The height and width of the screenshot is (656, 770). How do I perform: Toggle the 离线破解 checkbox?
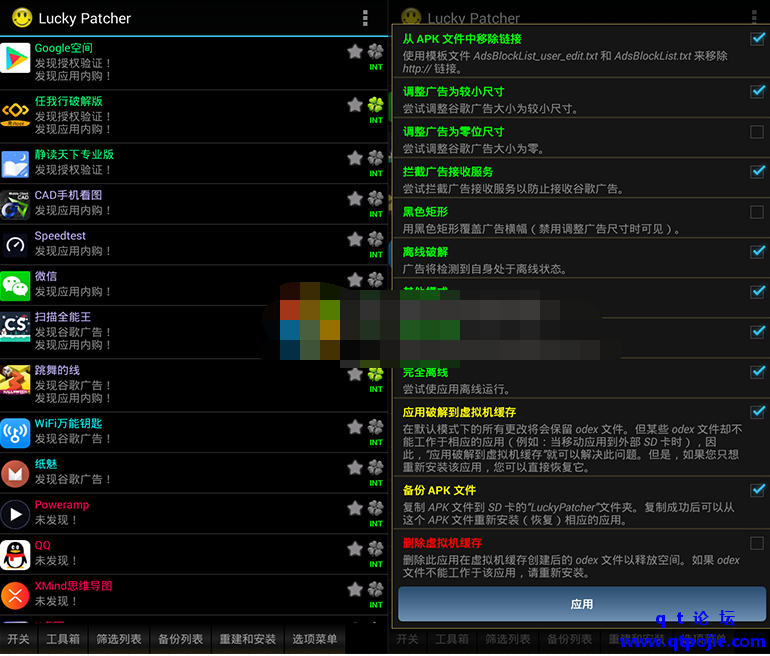(757, 252)
